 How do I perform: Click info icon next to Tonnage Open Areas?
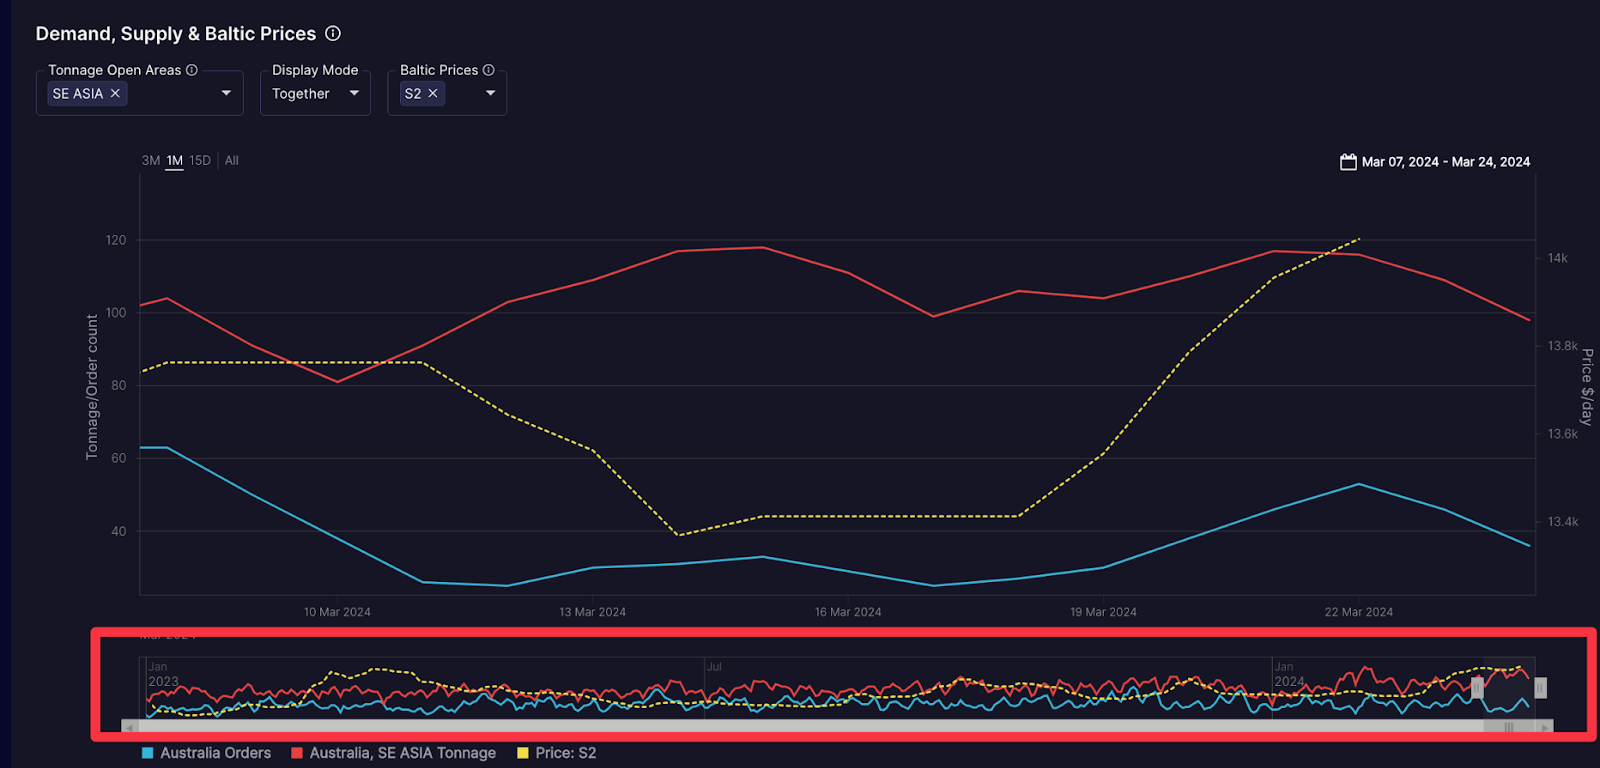click(192, 70)
